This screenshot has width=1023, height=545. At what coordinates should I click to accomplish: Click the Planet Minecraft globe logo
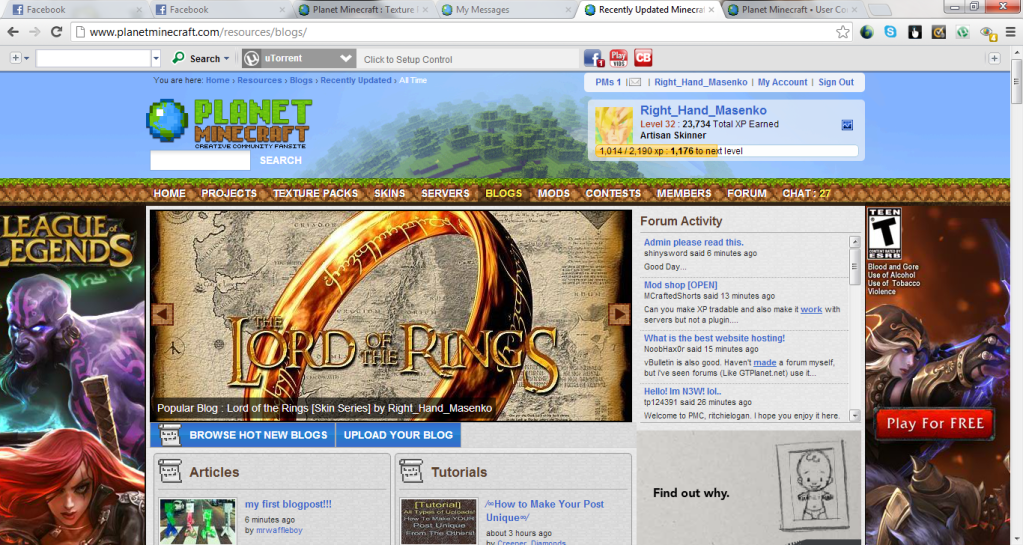point(167,121)
